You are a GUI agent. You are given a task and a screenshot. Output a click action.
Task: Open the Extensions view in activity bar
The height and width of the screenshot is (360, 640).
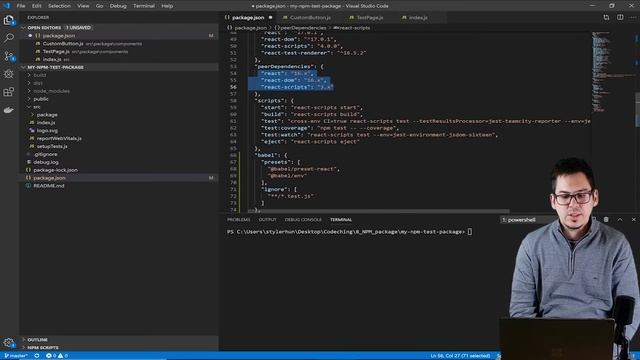9,92
